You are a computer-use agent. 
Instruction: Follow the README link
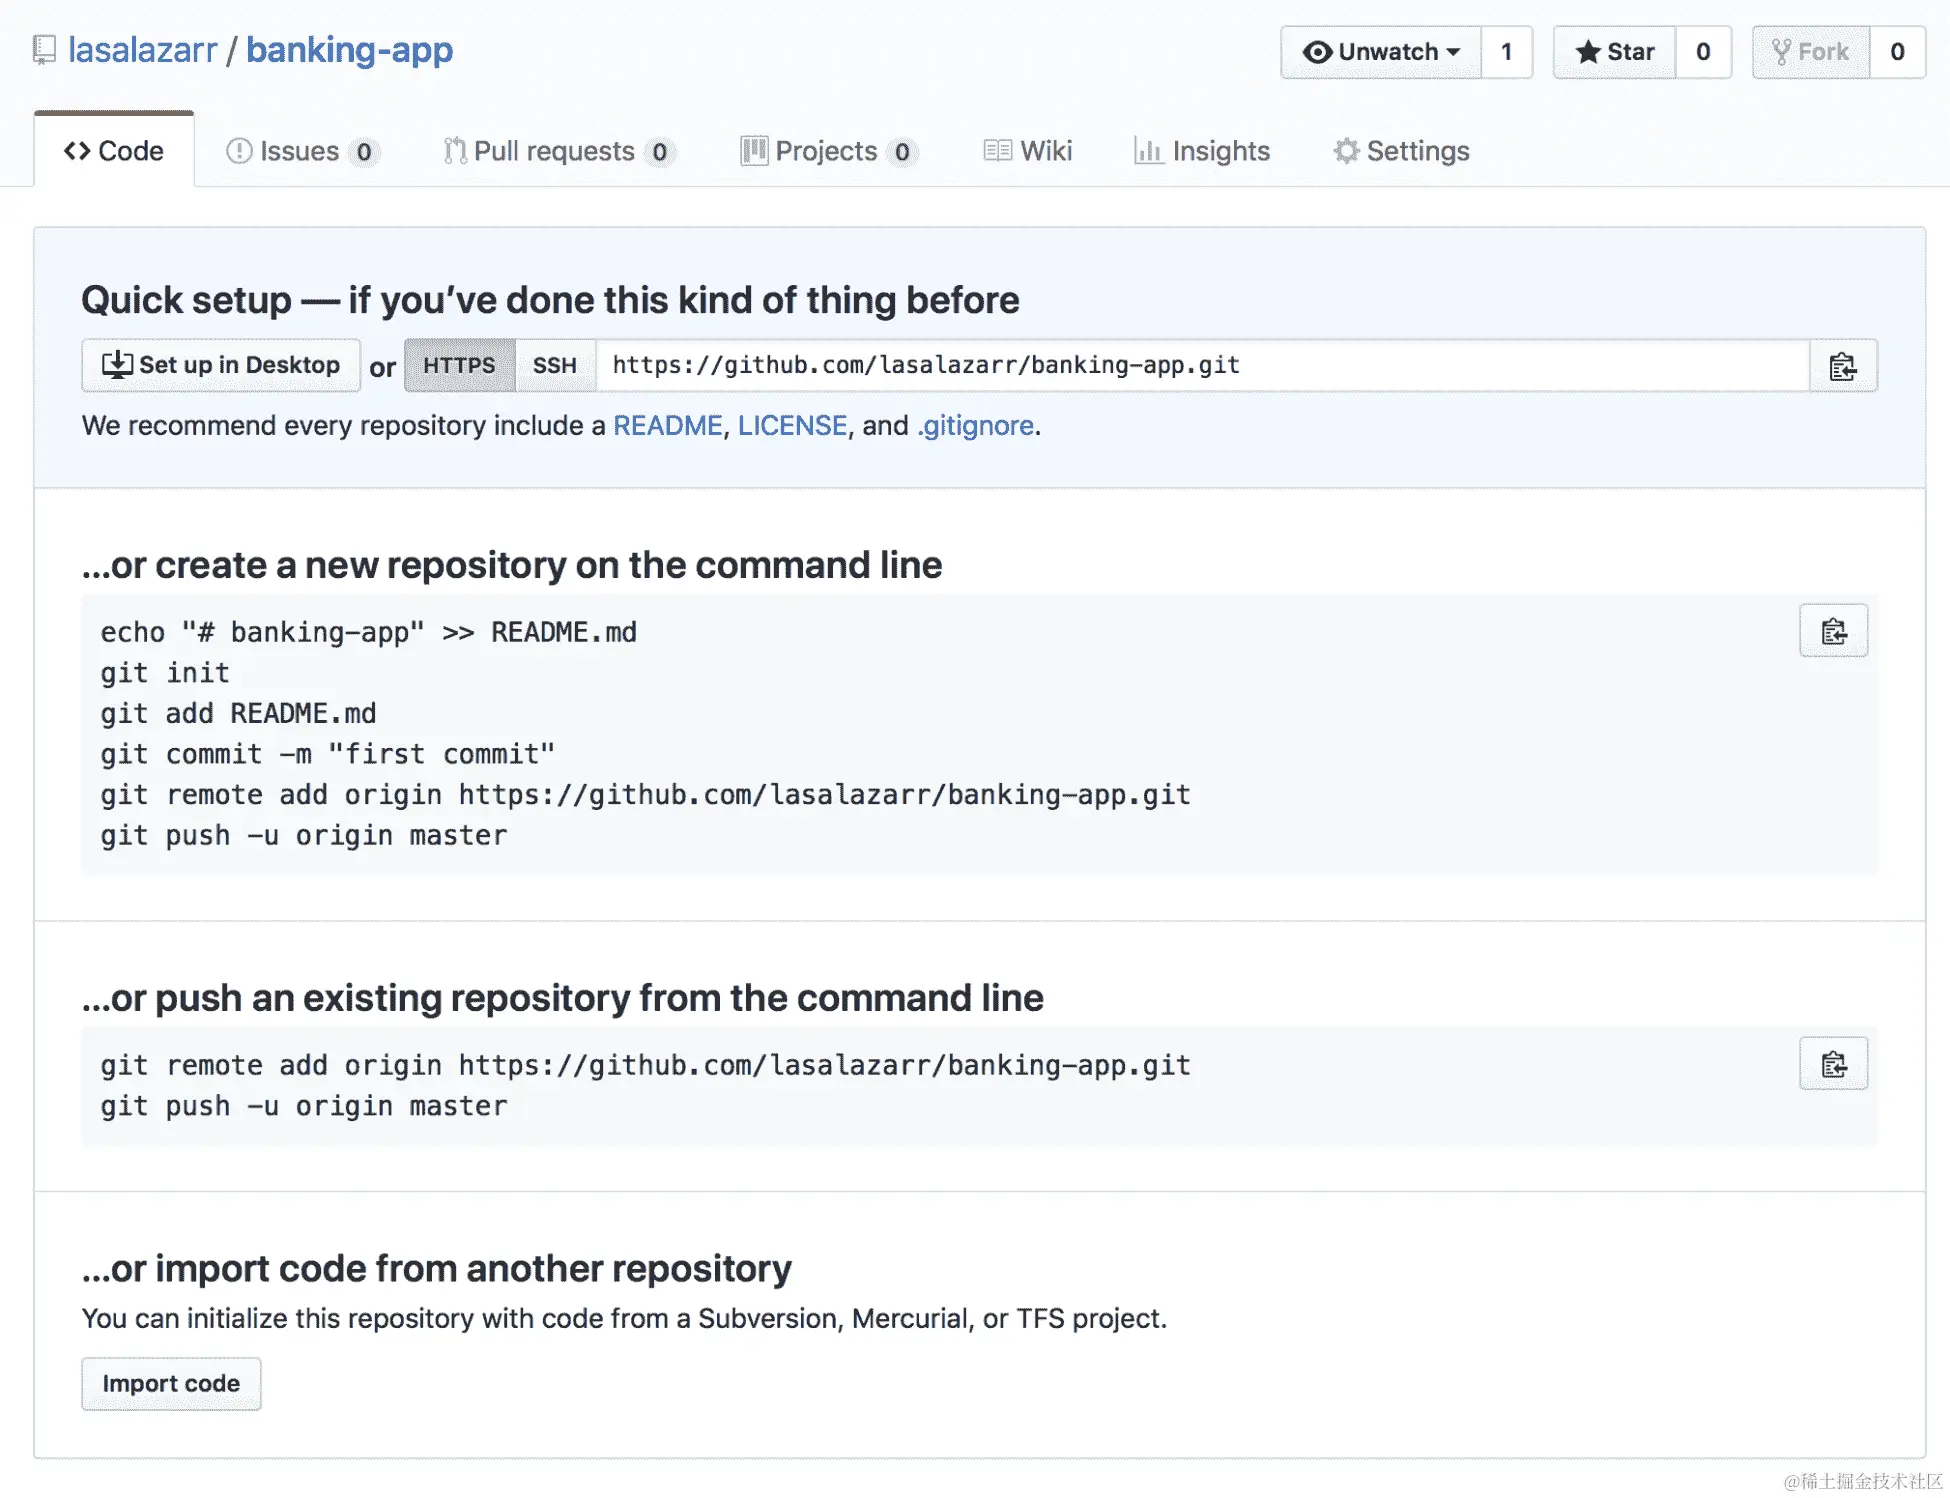point(667,426)
